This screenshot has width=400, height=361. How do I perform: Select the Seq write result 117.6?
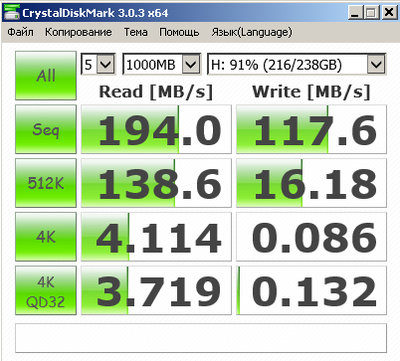pyautogui.click(x=311, y=129)
